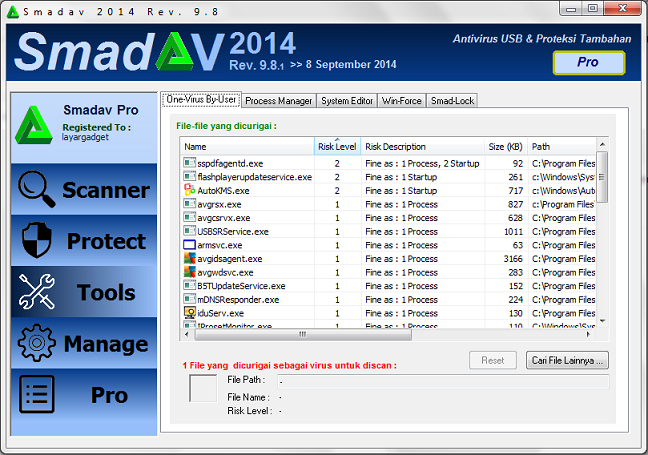Click the Smadav icon in title bar
This screenshot has height=455, width=648.
click(13, 12)
